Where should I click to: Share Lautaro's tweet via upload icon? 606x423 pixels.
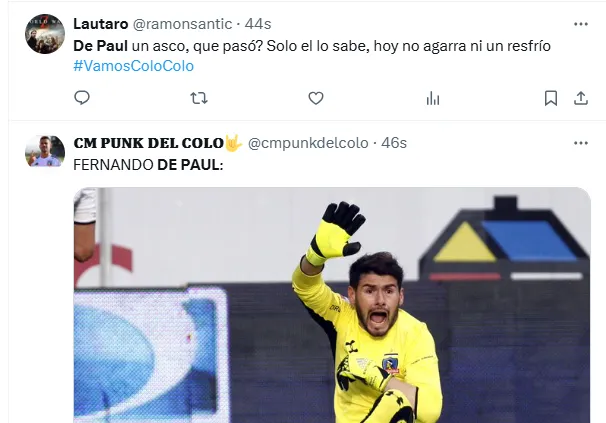(580, 98)
